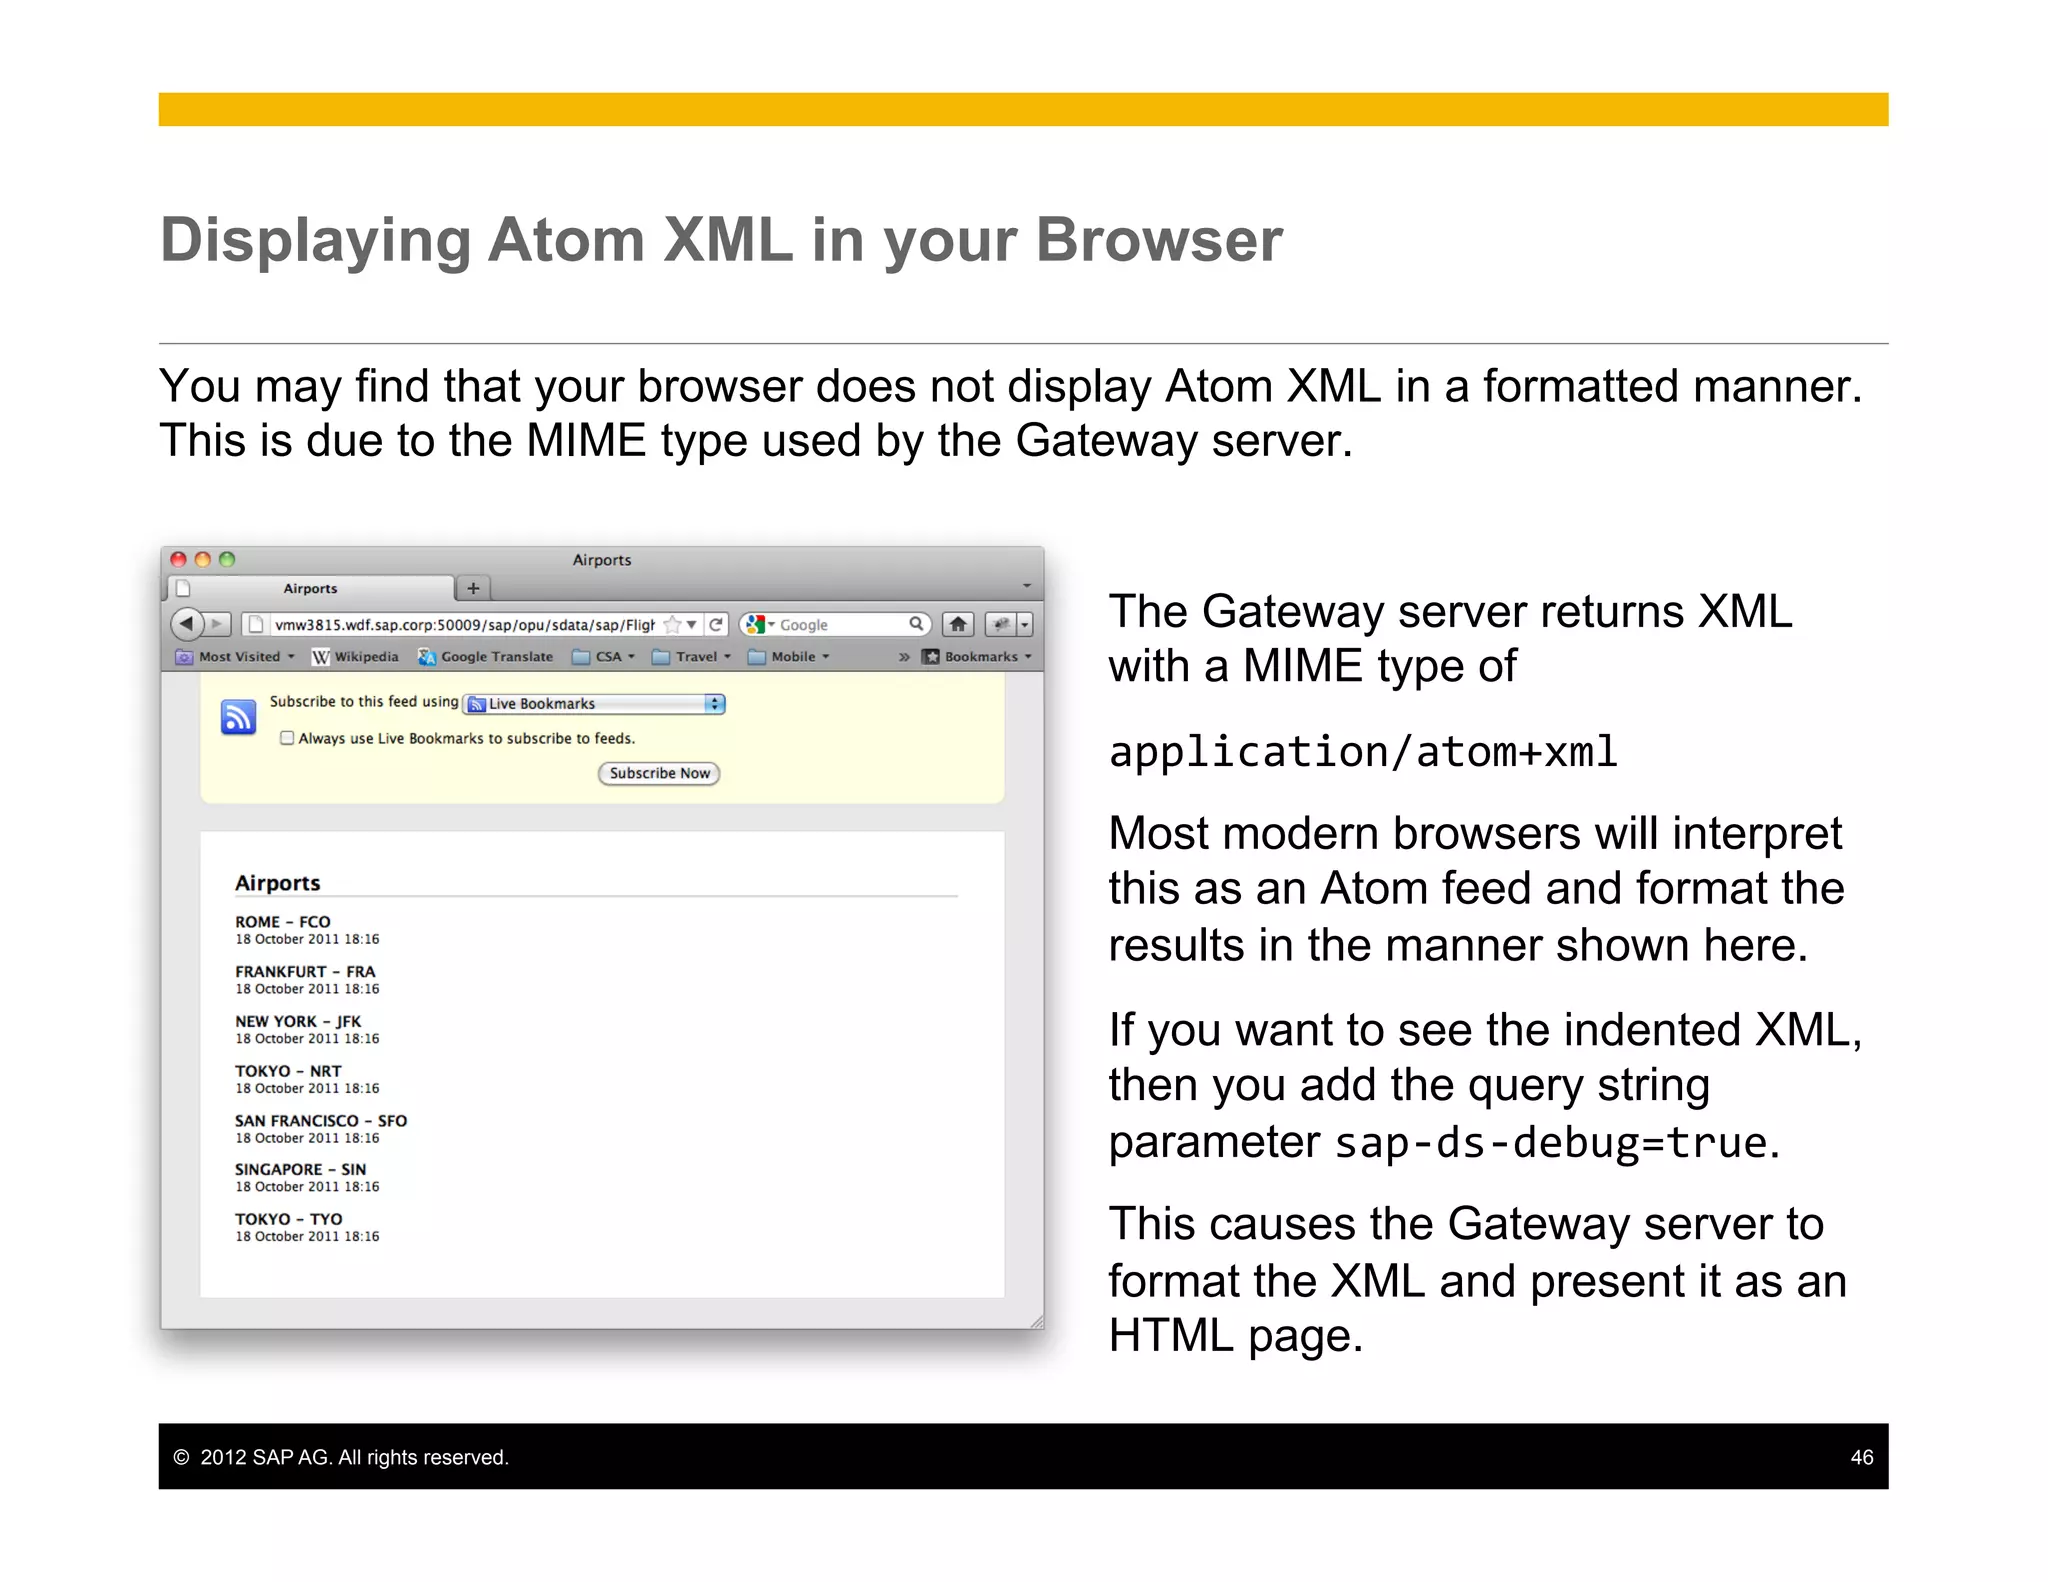Open a new tab with plus button

pyautogui.click(x=473, y=588)
